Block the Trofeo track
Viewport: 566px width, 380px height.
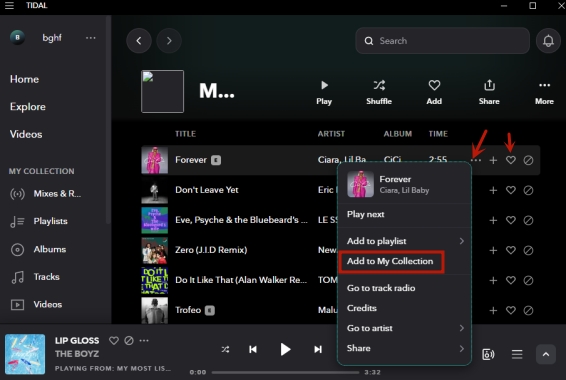coord(528,310)
